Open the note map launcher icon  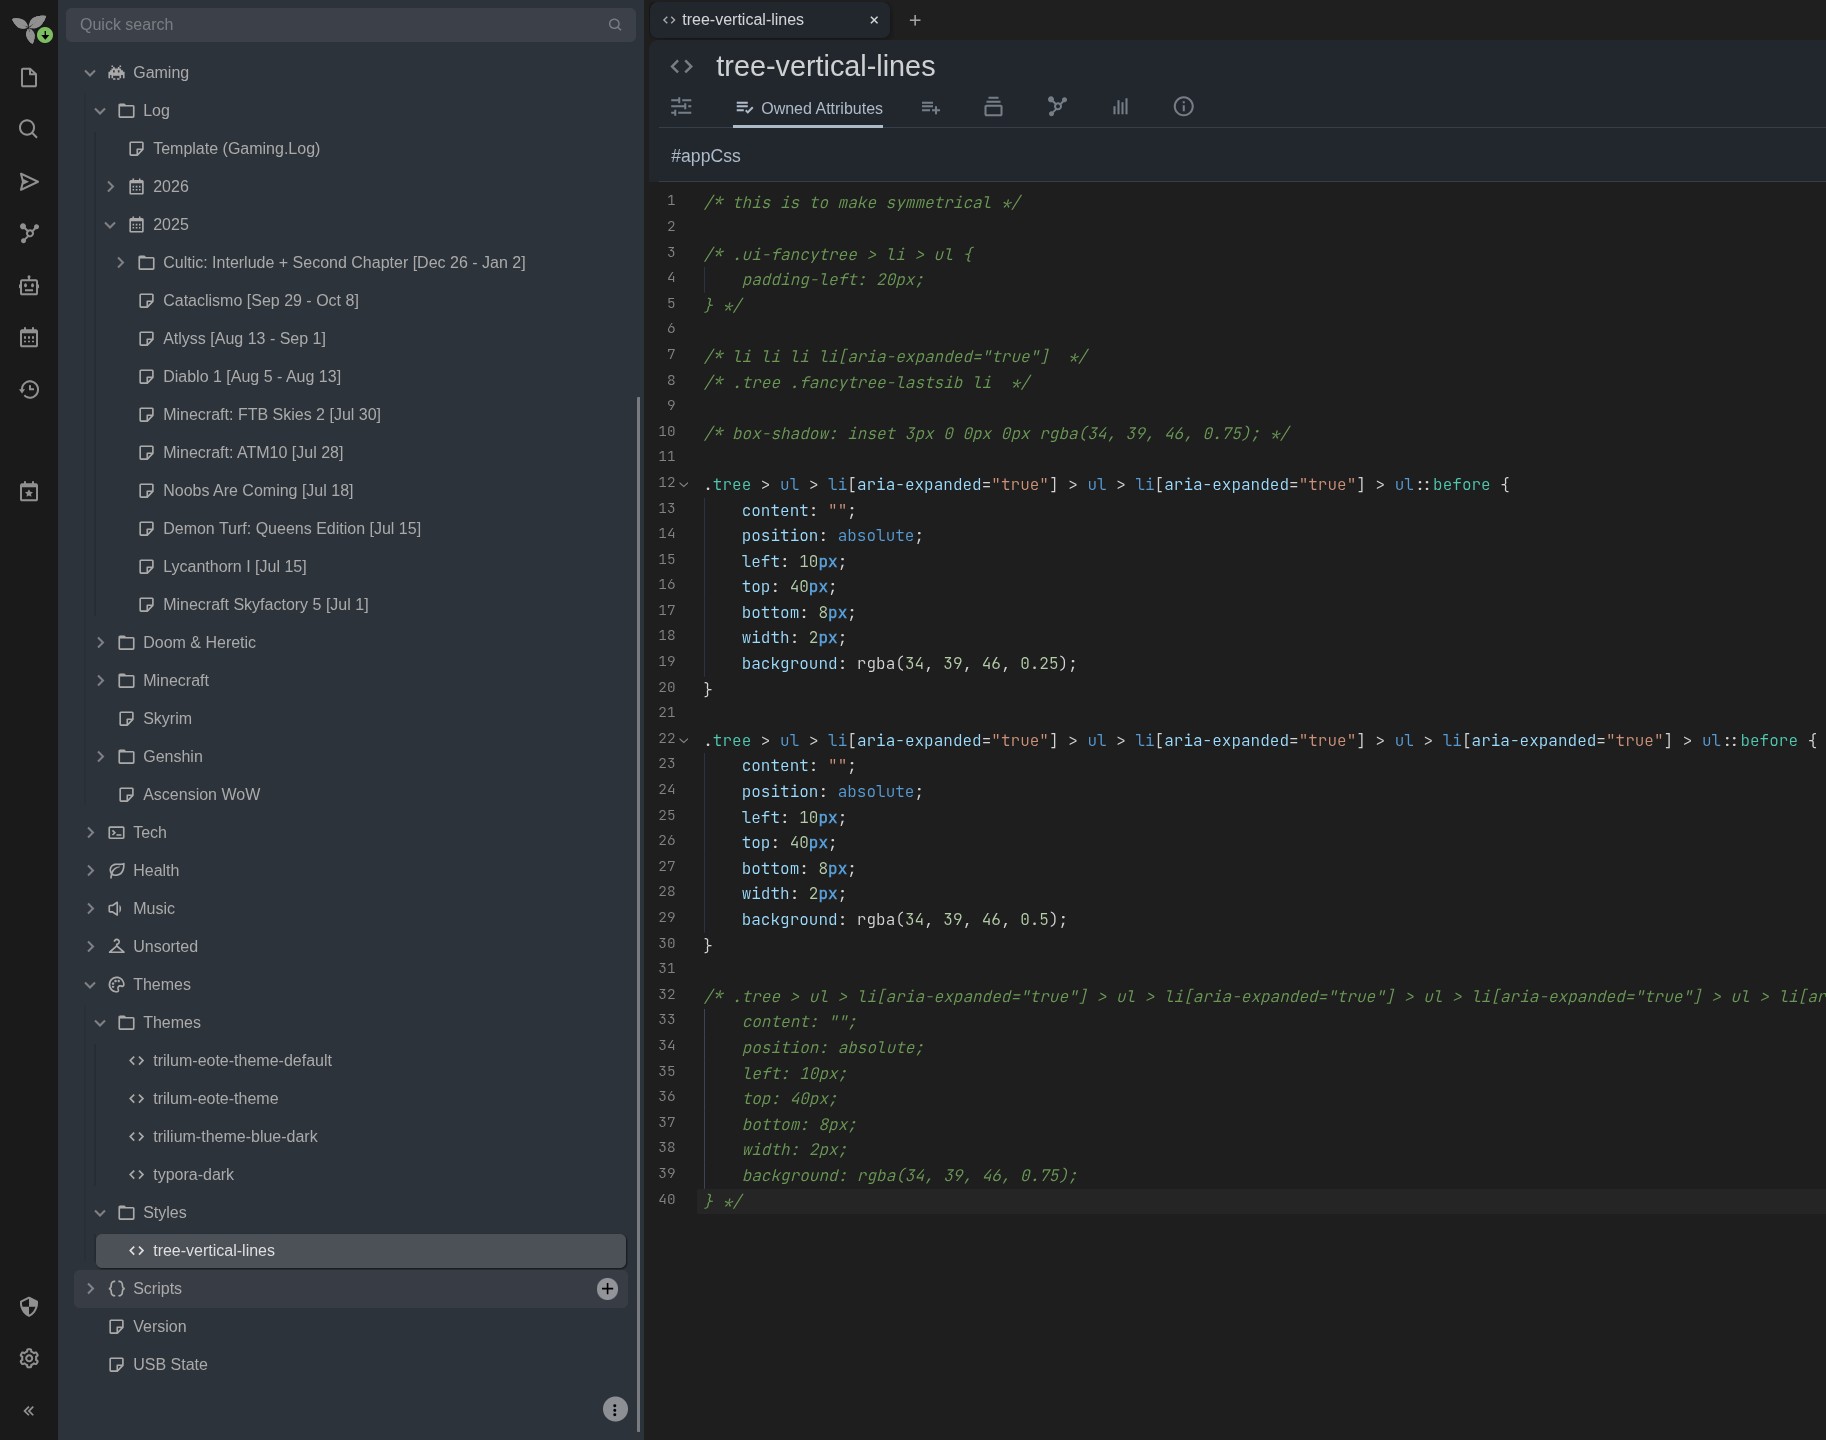(x=29, y=233)
